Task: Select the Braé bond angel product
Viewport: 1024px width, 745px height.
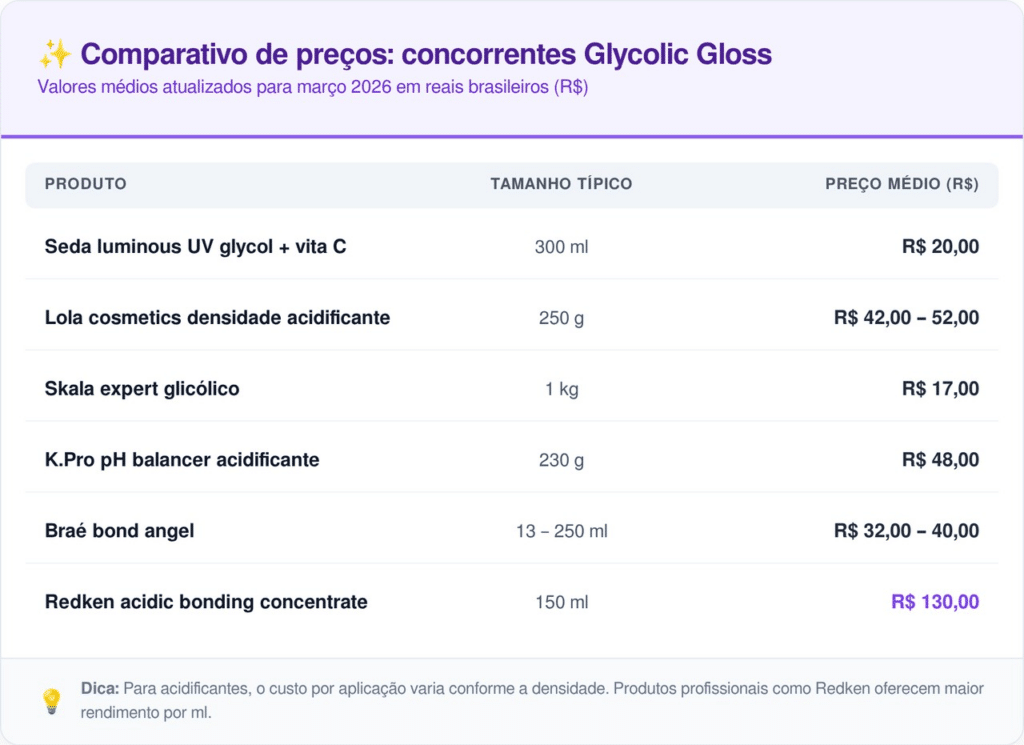Action: point(120,531)
